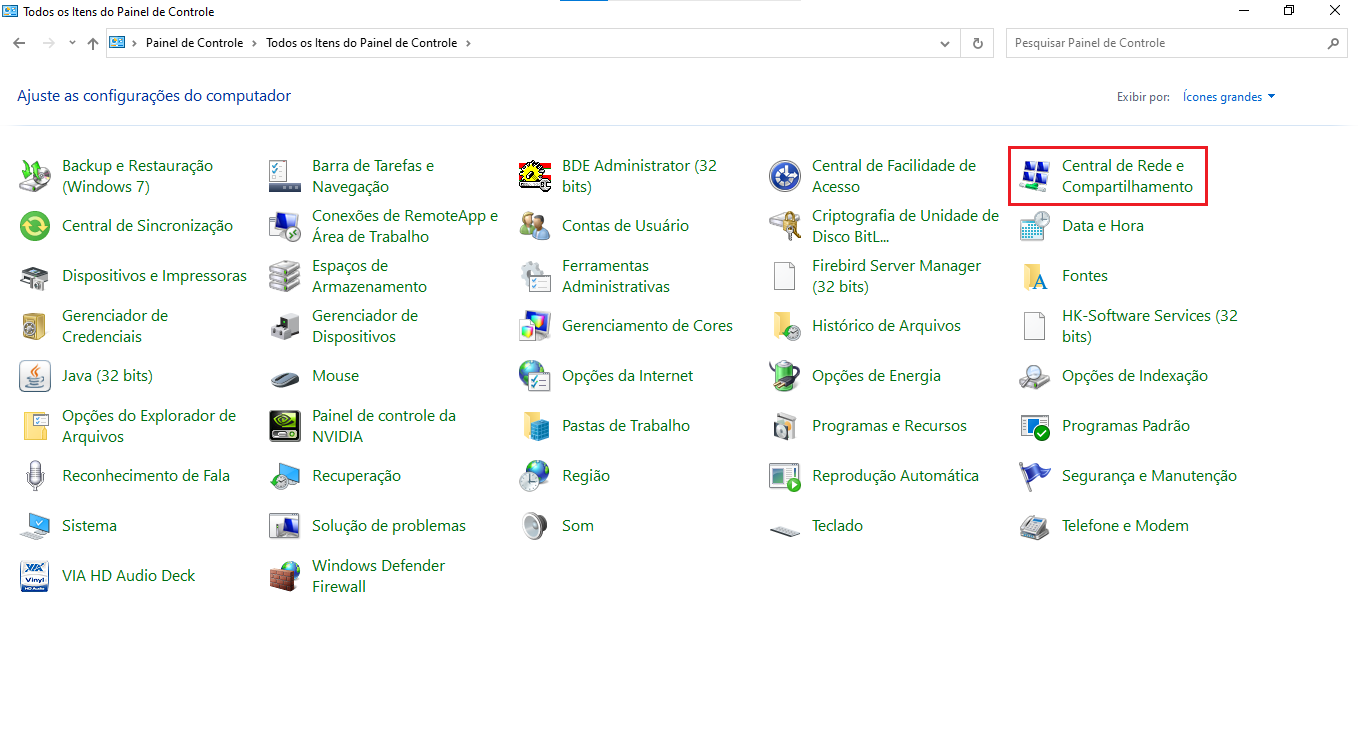Open the Reconhecimento de Fala microphone icon
Viewport: 1358px width, 738px height.
(x=35, y=476)
